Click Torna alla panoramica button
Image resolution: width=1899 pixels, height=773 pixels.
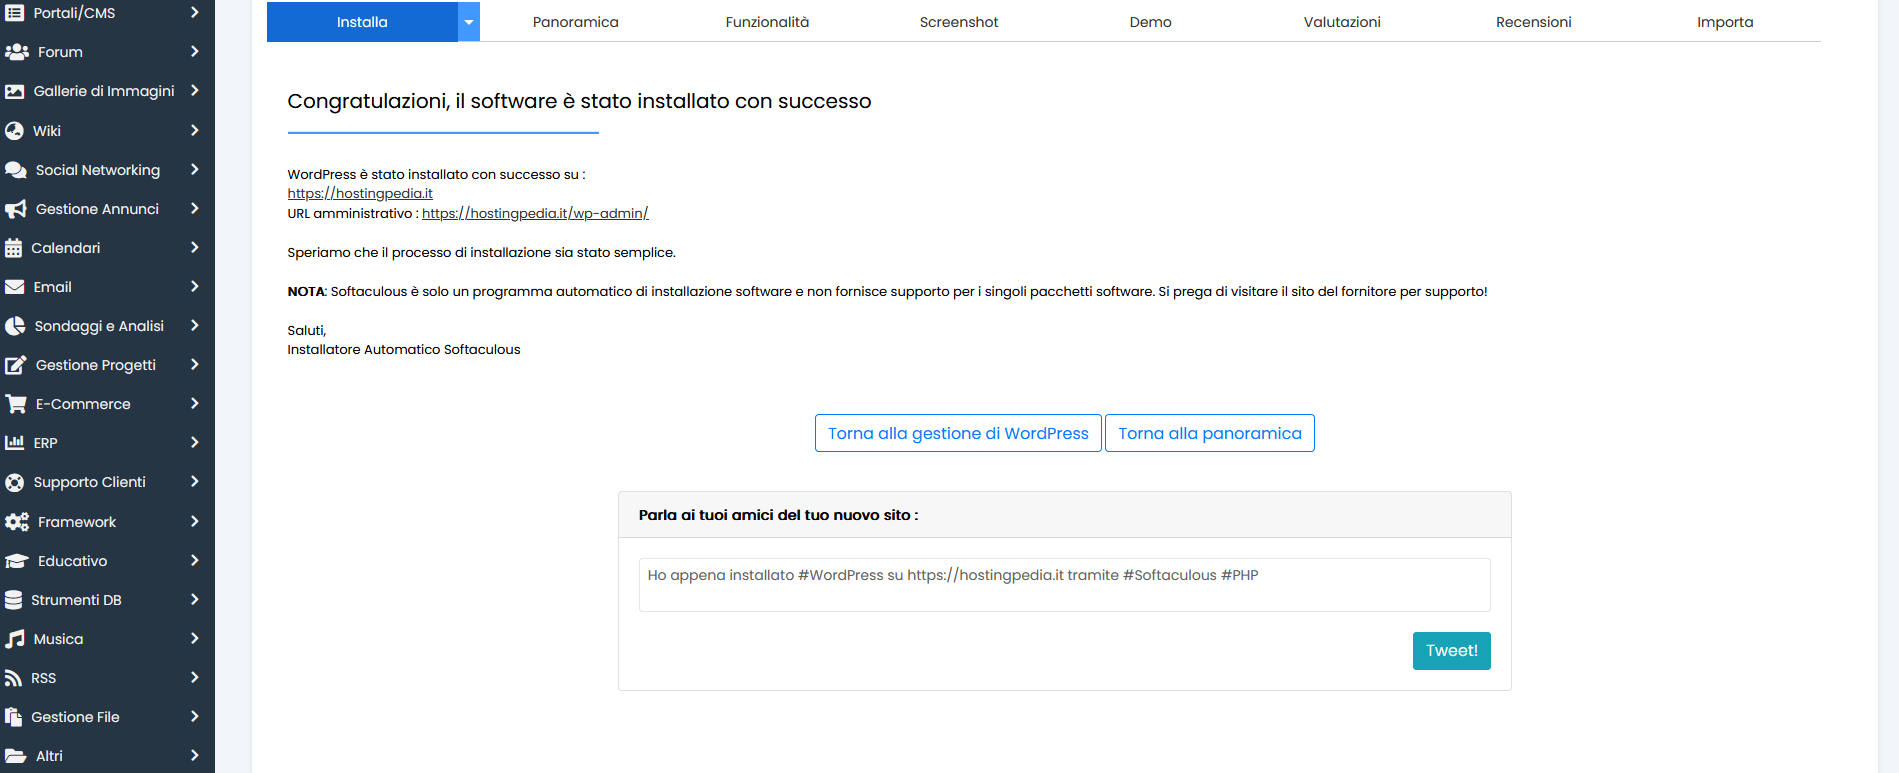pos(1210,433)
